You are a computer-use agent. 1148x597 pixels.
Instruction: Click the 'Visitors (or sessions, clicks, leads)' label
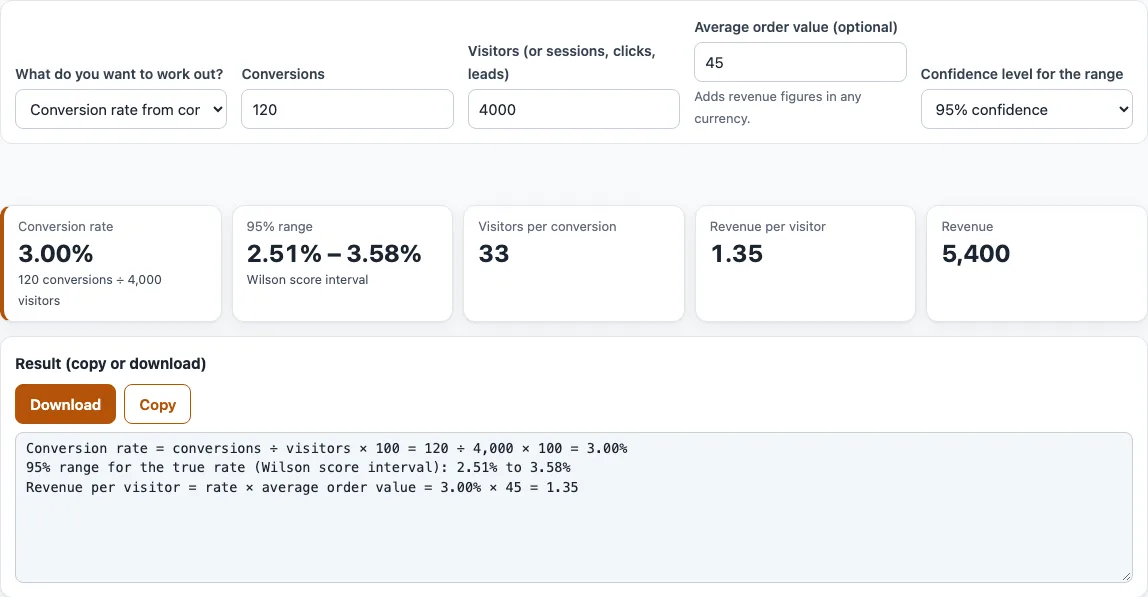tap(562, 62)
